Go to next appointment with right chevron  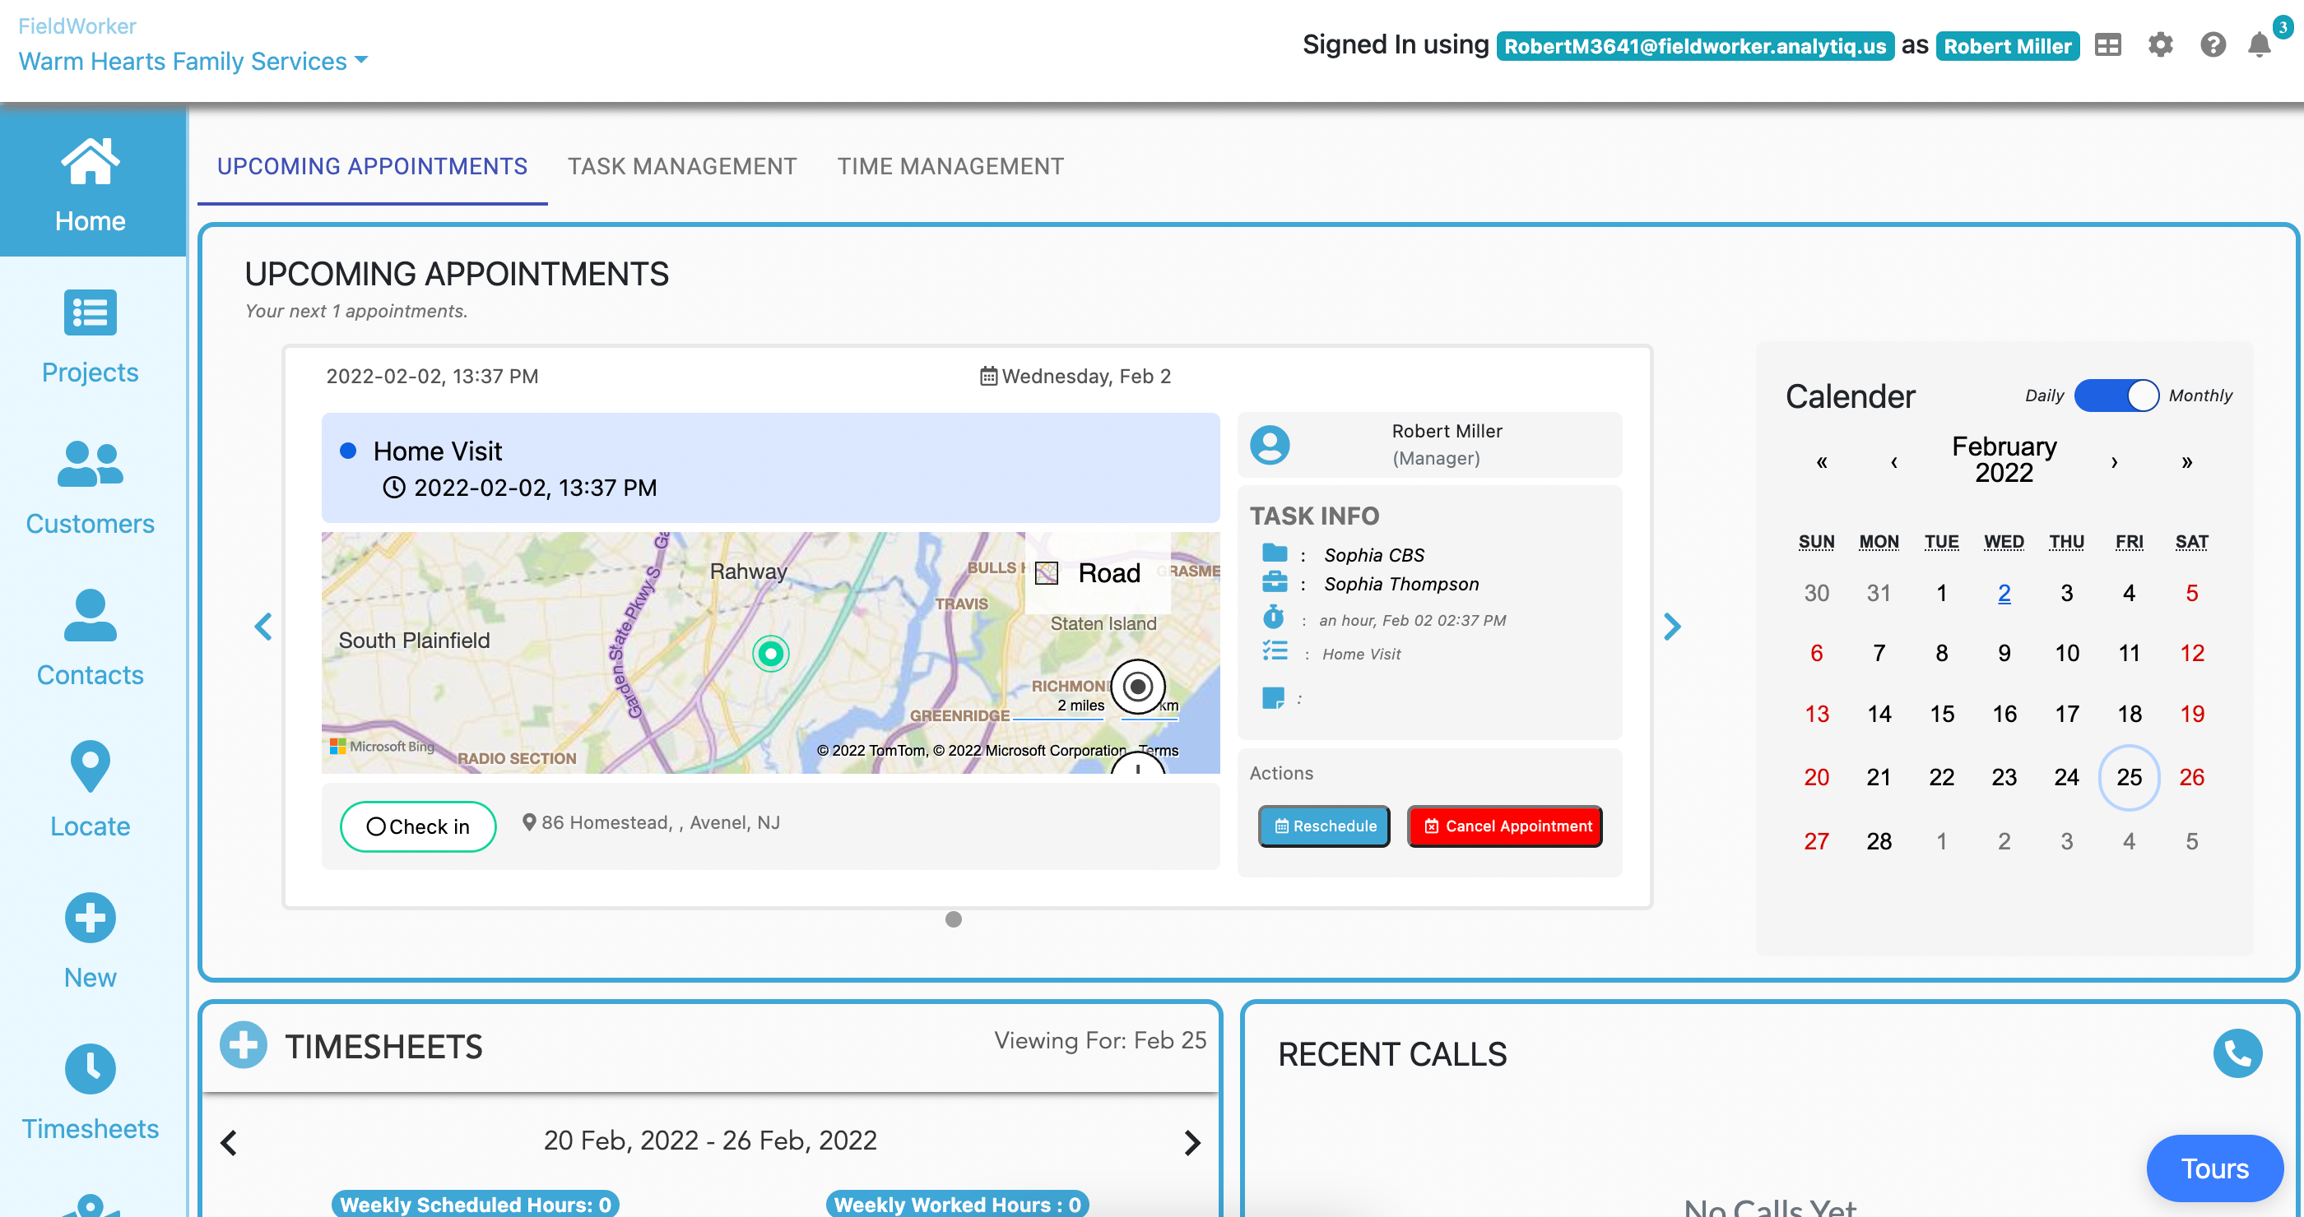(1671, 627)
